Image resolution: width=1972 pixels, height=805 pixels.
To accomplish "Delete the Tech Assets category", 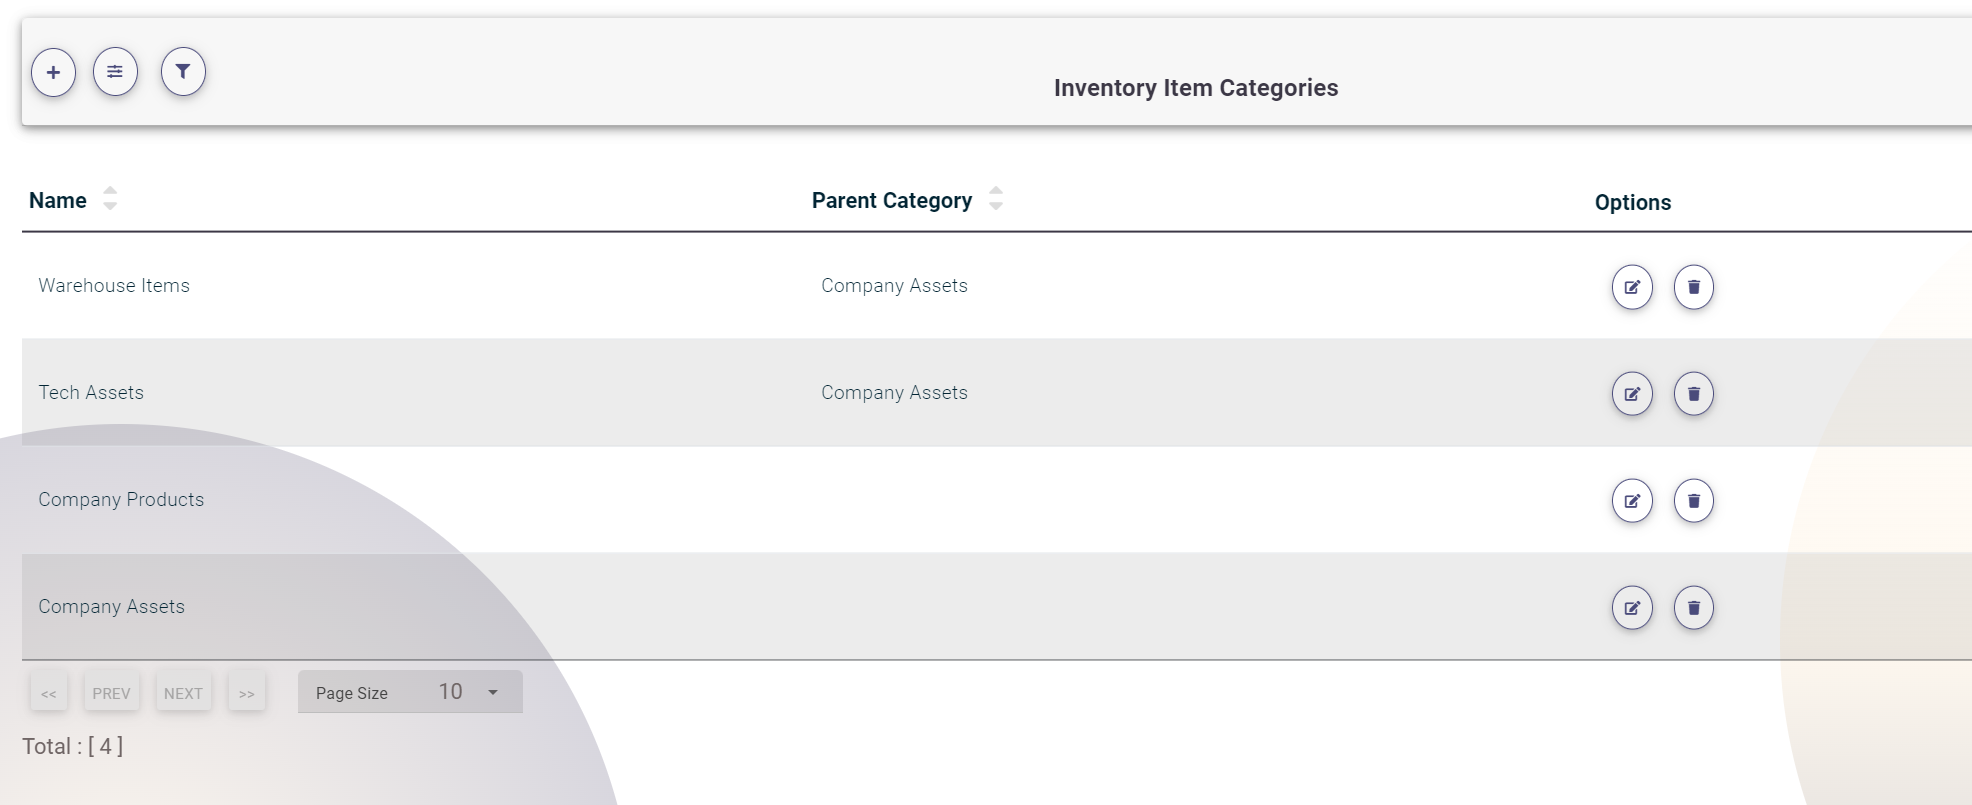I will [x=1693, y=394].
